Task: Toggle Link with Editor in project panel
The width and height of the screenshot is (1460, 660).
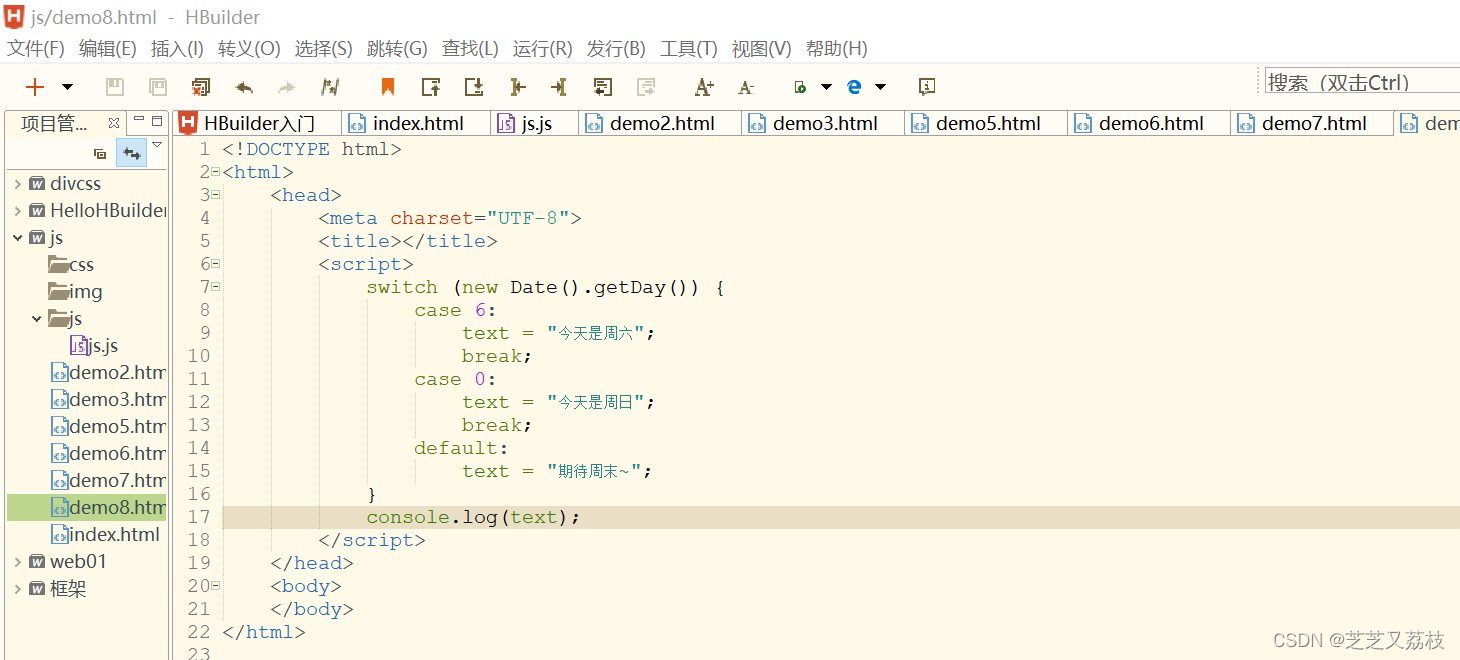Action: coord(131,153)
